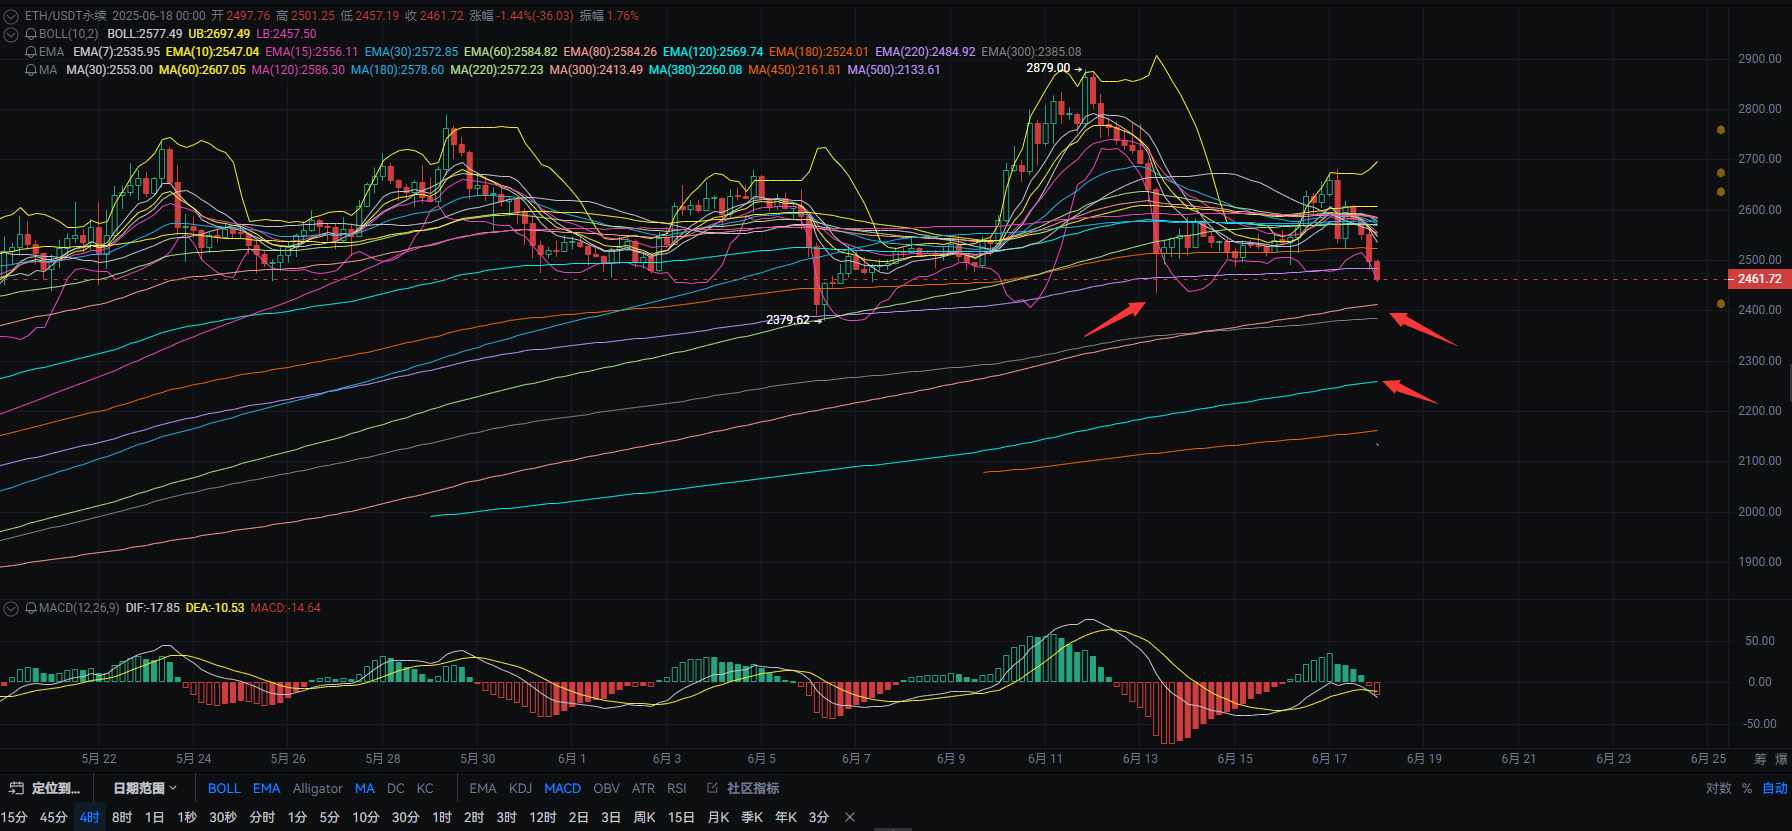The width and height of the screenshot is (1792, 831).
Task: Click the 自动 auto-scale button
Action: 1775,788
